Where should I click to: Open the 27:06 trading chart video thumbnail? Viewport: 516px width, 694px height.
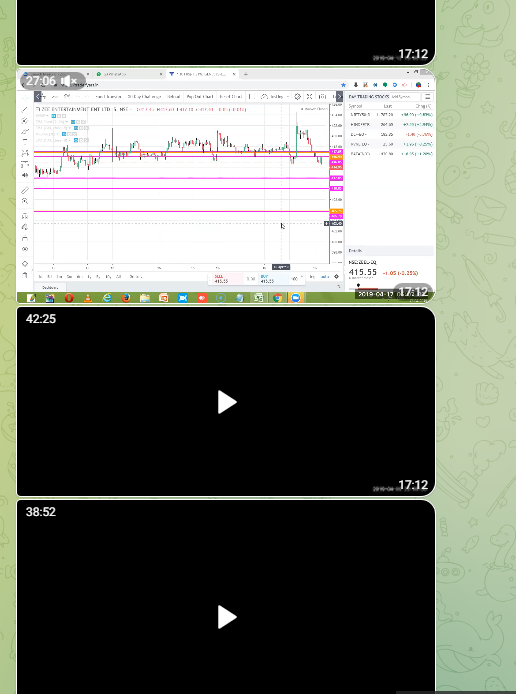click(226, 186)
